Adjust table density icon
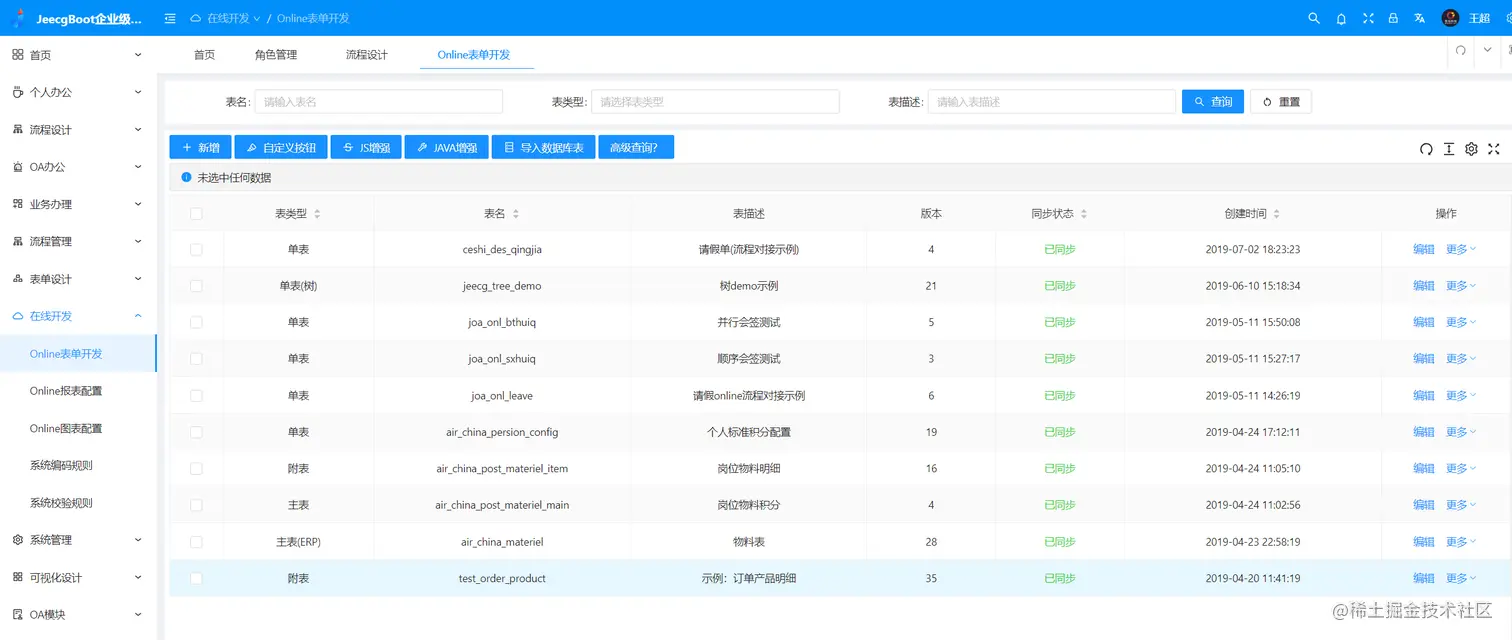The height and width of the screenshot is (640, 1512). coord(1449,149)
